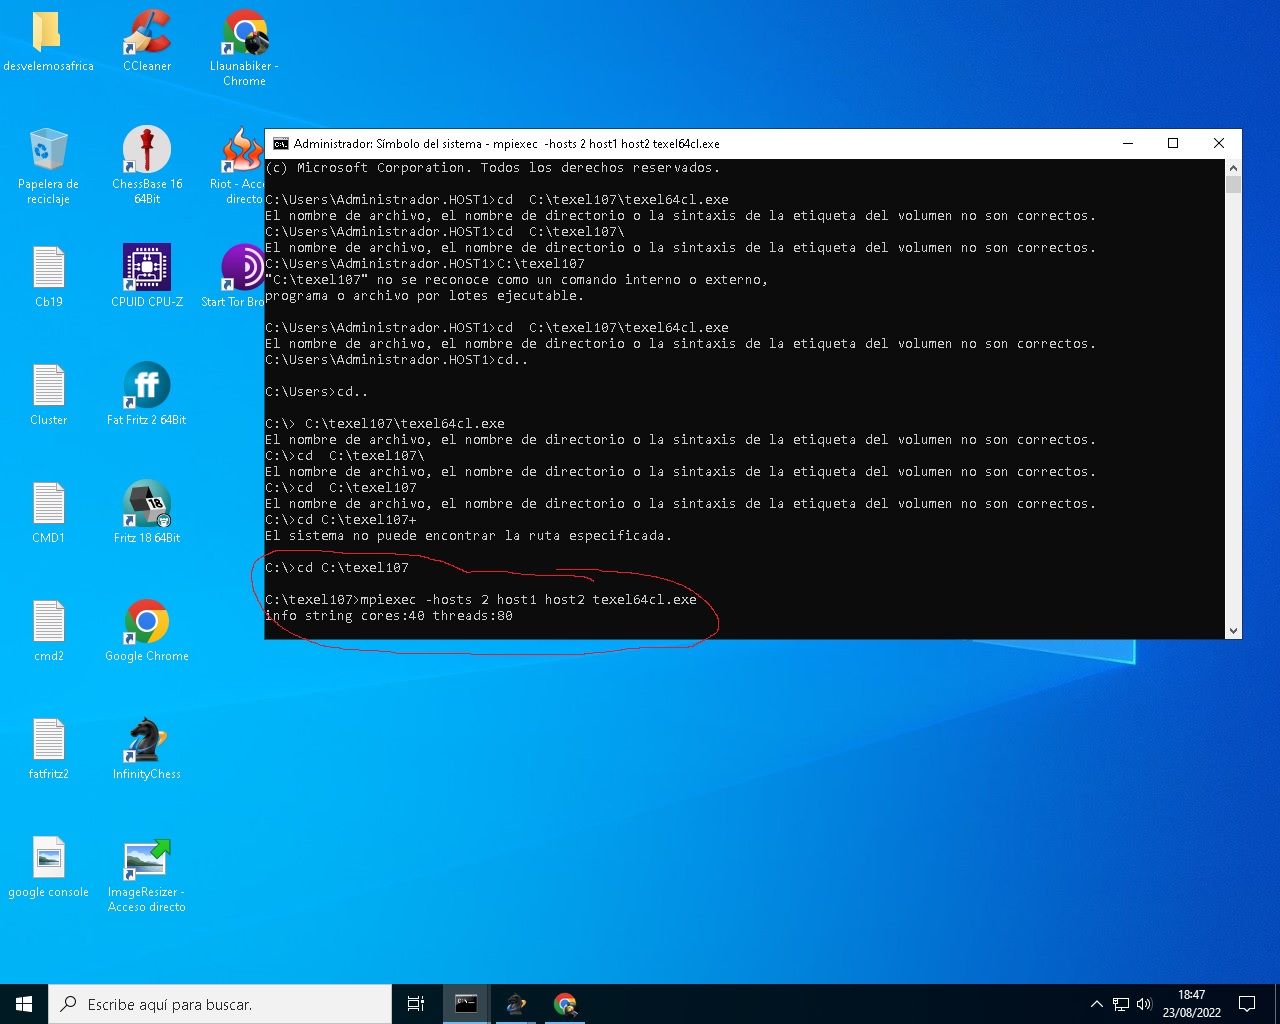Open the volume control in tray

[x=1144, y=1004]
